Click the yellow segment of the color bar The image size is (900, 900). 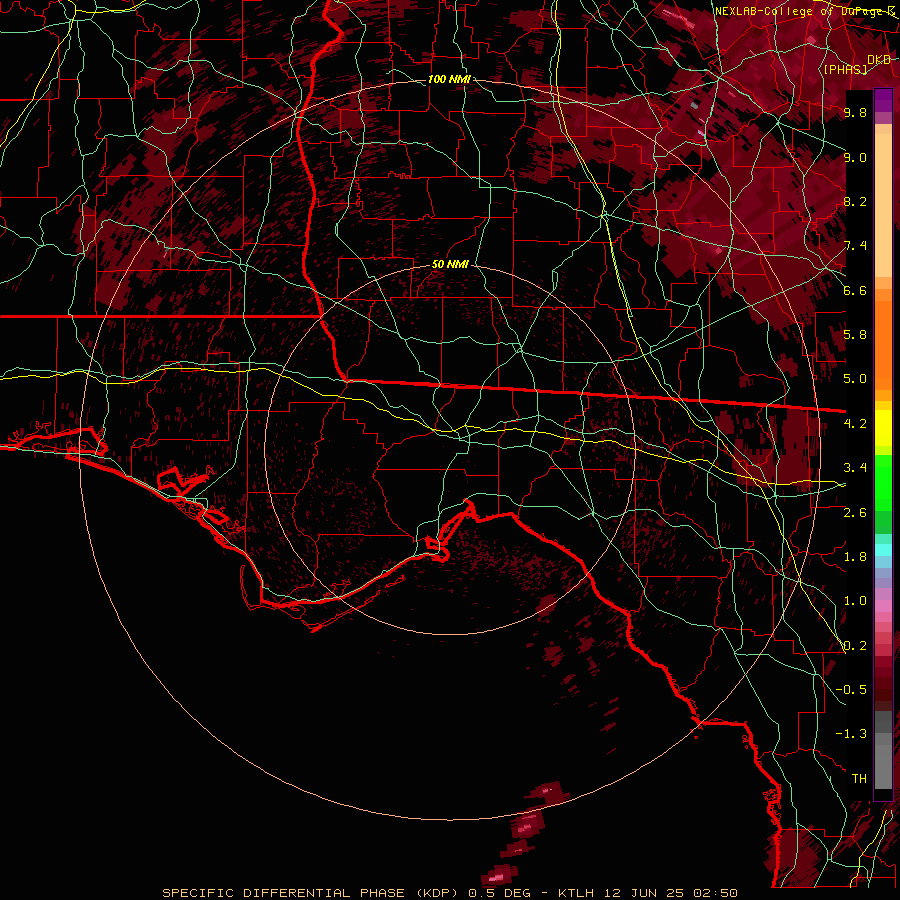(883, 428)
